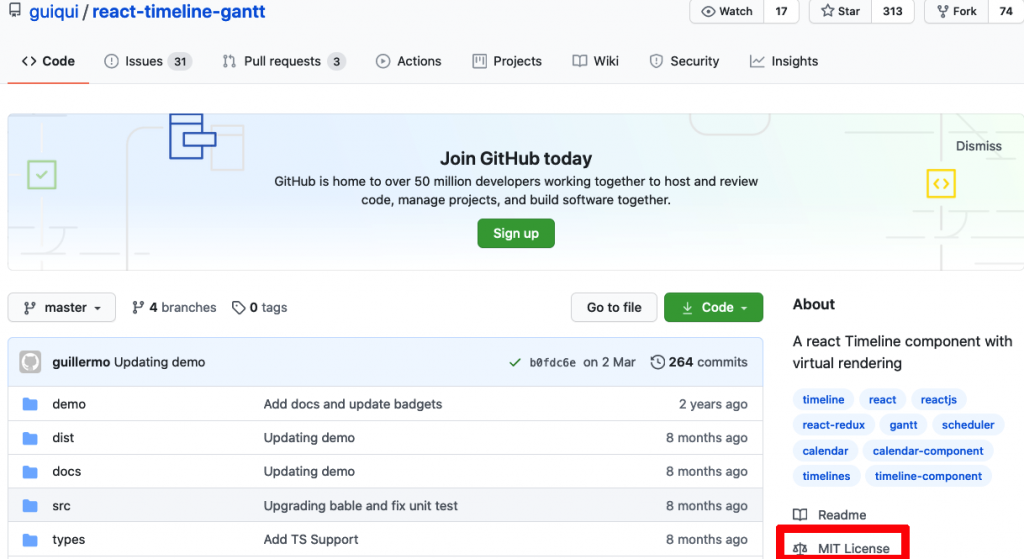This screenshot has width=1024, height=559.
Task: View the 313 stargazers count
Action: [892, 11]
